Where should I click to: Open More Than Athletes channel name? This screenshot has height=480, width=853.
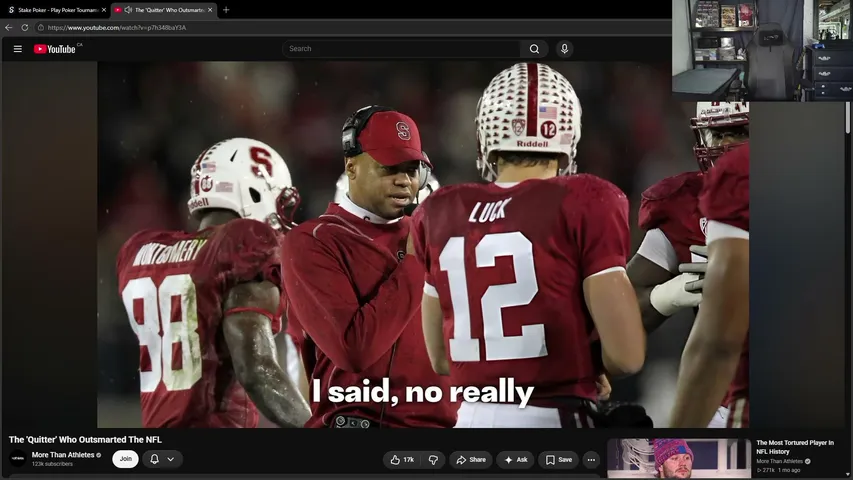click(x=63, y=455)
